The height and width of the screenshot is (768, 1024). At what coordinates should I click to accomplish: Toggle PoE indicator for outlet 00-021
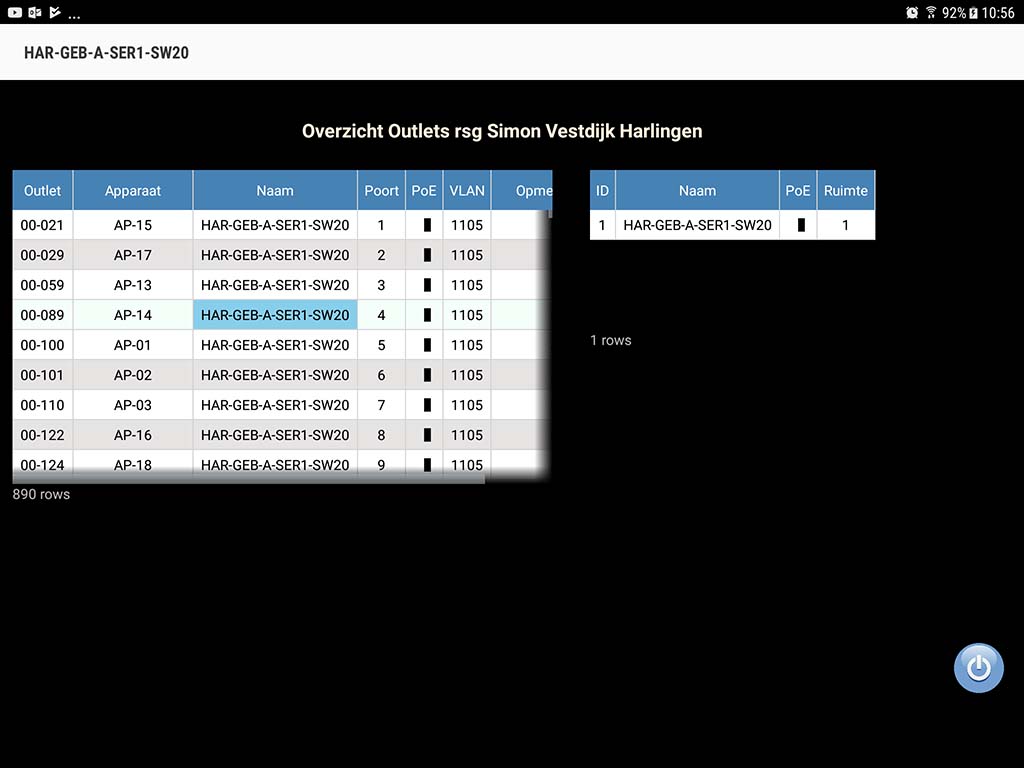(x=427, y=225)
